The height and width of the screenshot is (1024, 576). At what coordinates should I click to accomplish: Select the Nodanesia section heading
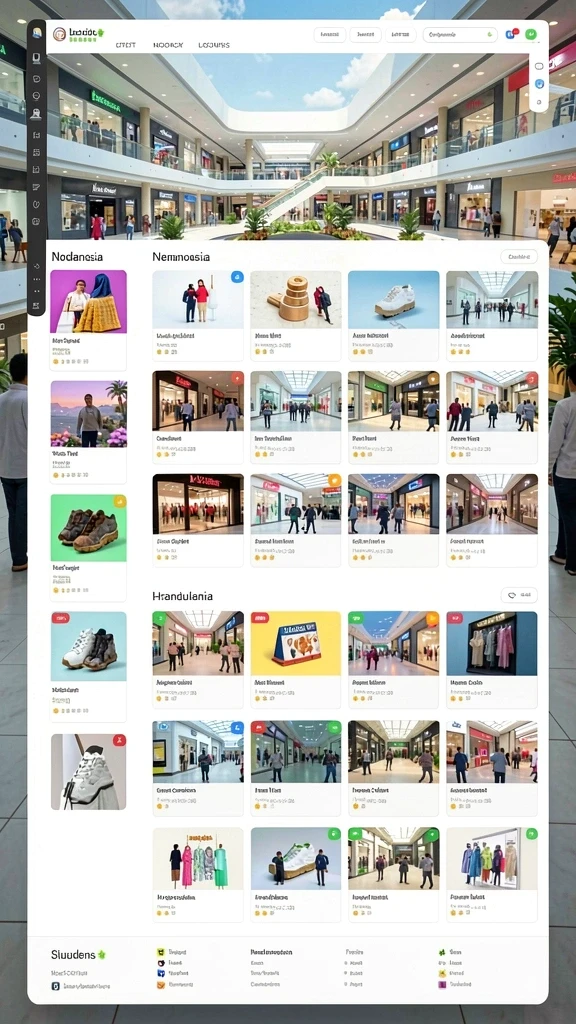(x=77, y=257)
